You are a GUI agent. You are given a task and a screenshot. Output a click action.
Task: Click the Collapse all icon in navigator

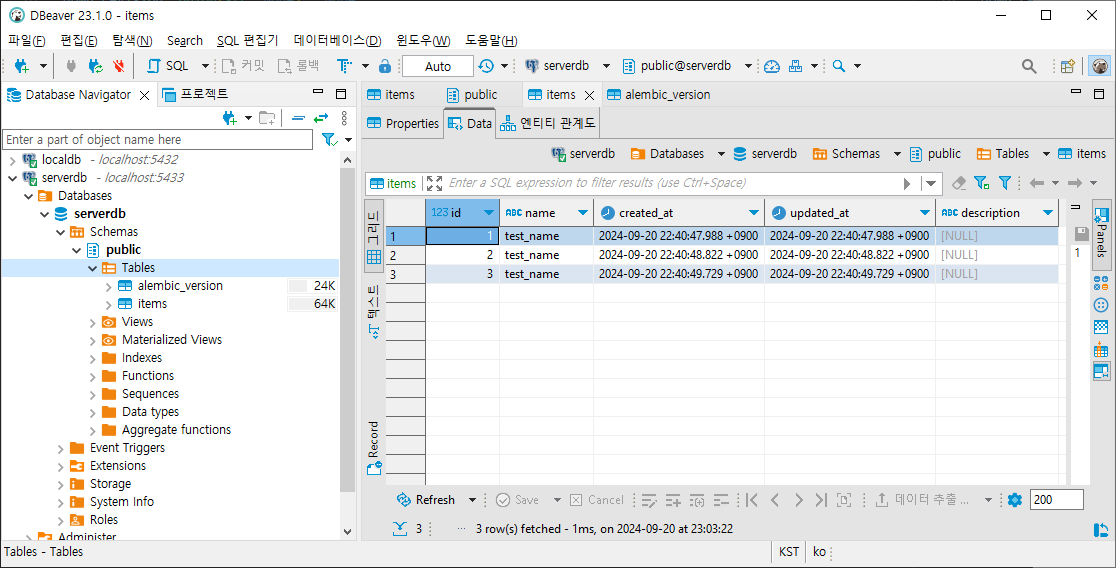(299, 118)
